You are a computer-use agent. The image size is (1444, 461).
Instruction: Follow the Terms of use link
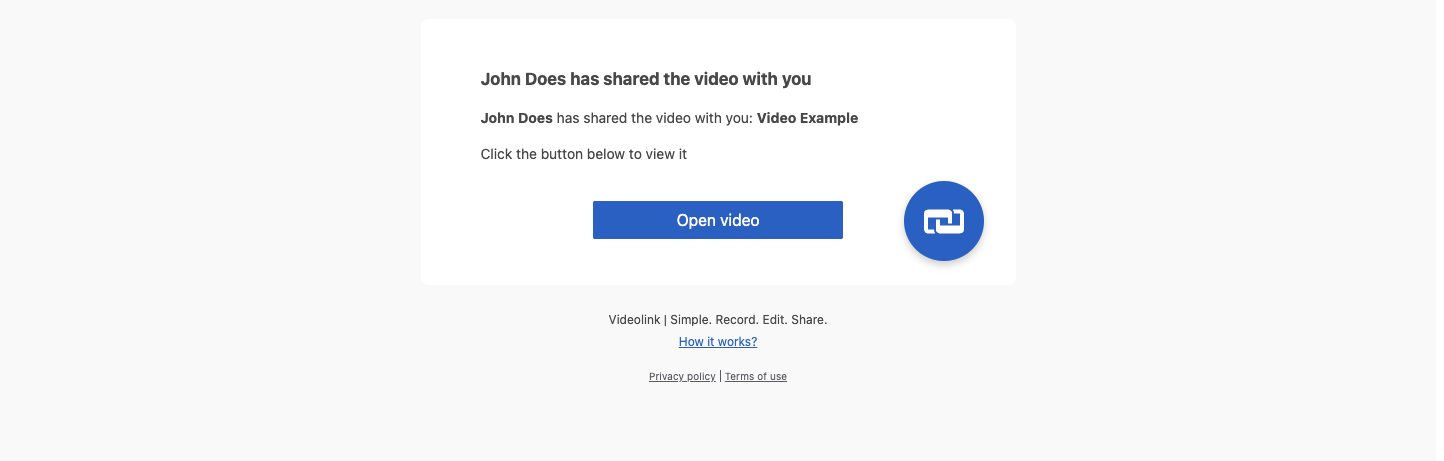pyautogui.click(x=755, y=377)
